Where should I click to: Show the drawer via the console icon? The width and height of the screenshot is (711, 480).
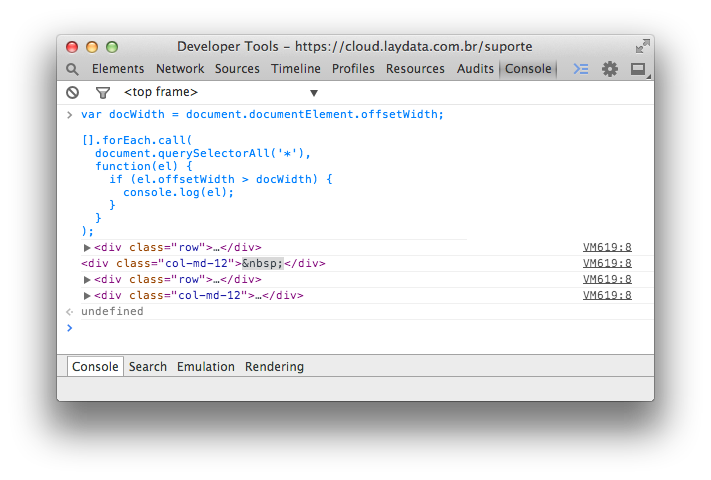[x=581, y=69]
